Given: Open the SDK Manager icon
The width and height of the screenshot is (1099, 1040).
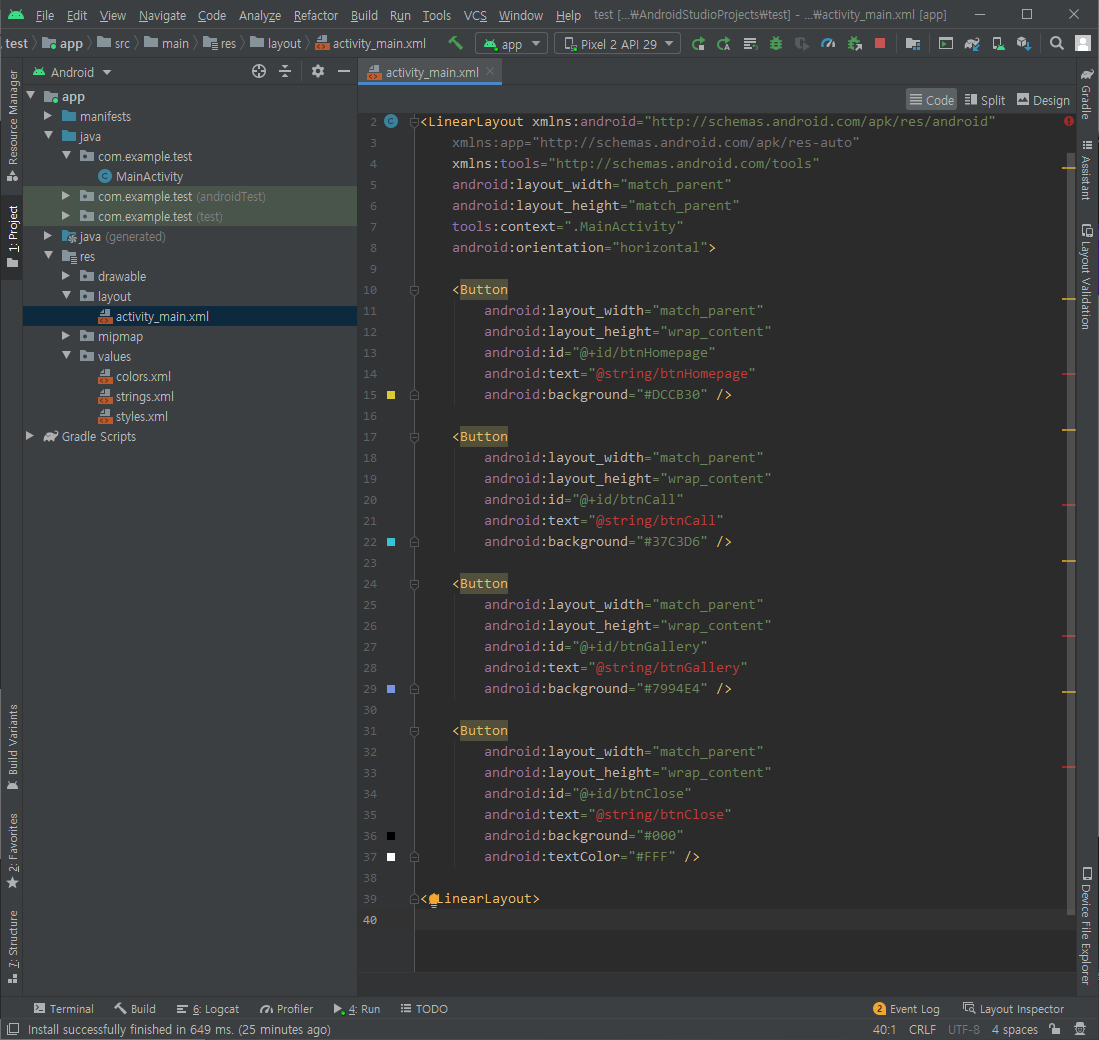Looking at the screenshot, I should coord(1024,43).
